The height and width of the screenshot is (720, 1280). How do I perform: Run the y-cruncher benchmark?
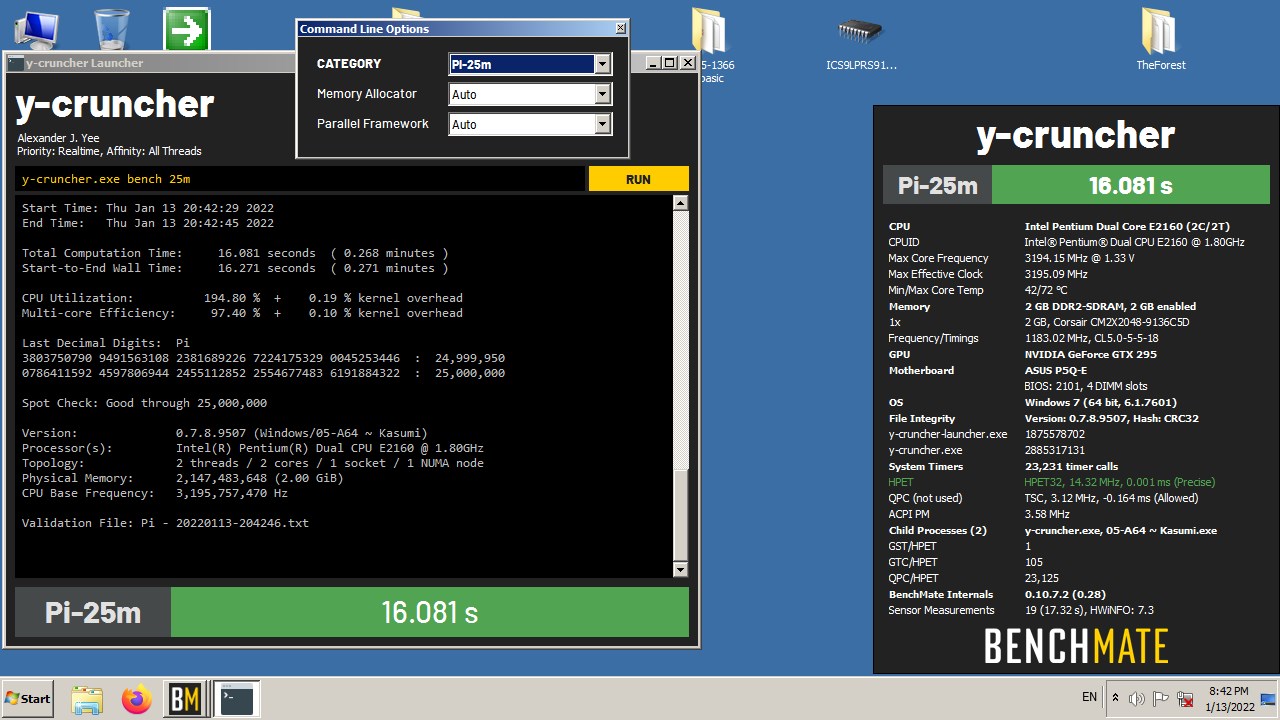638,179
